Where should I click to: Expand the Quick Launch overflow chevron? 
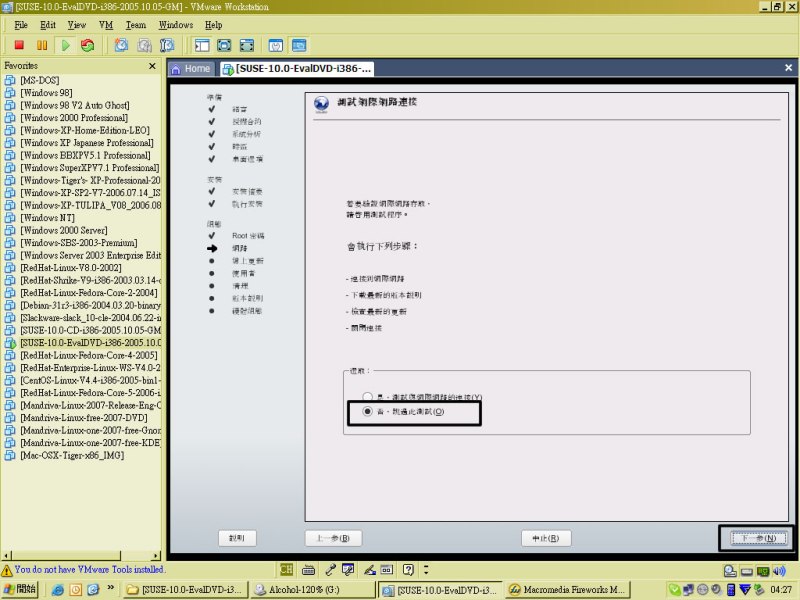click(x=110, y=588)
